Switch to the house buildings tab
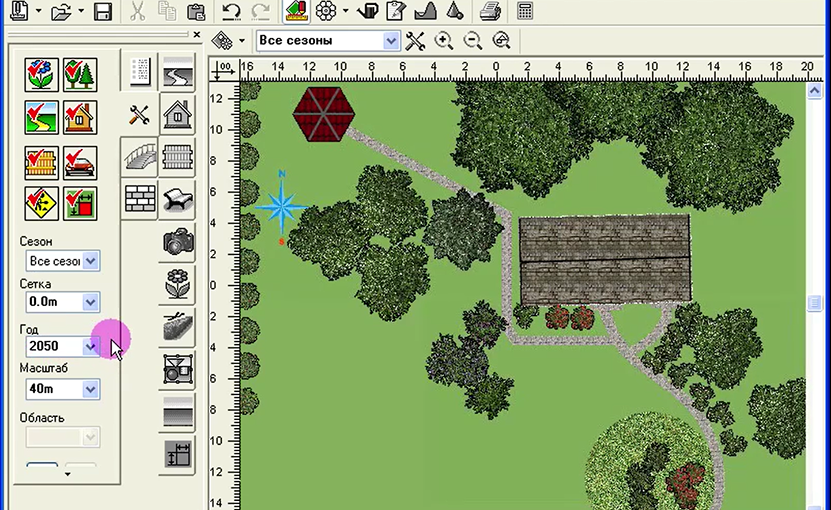 [178, 115]
